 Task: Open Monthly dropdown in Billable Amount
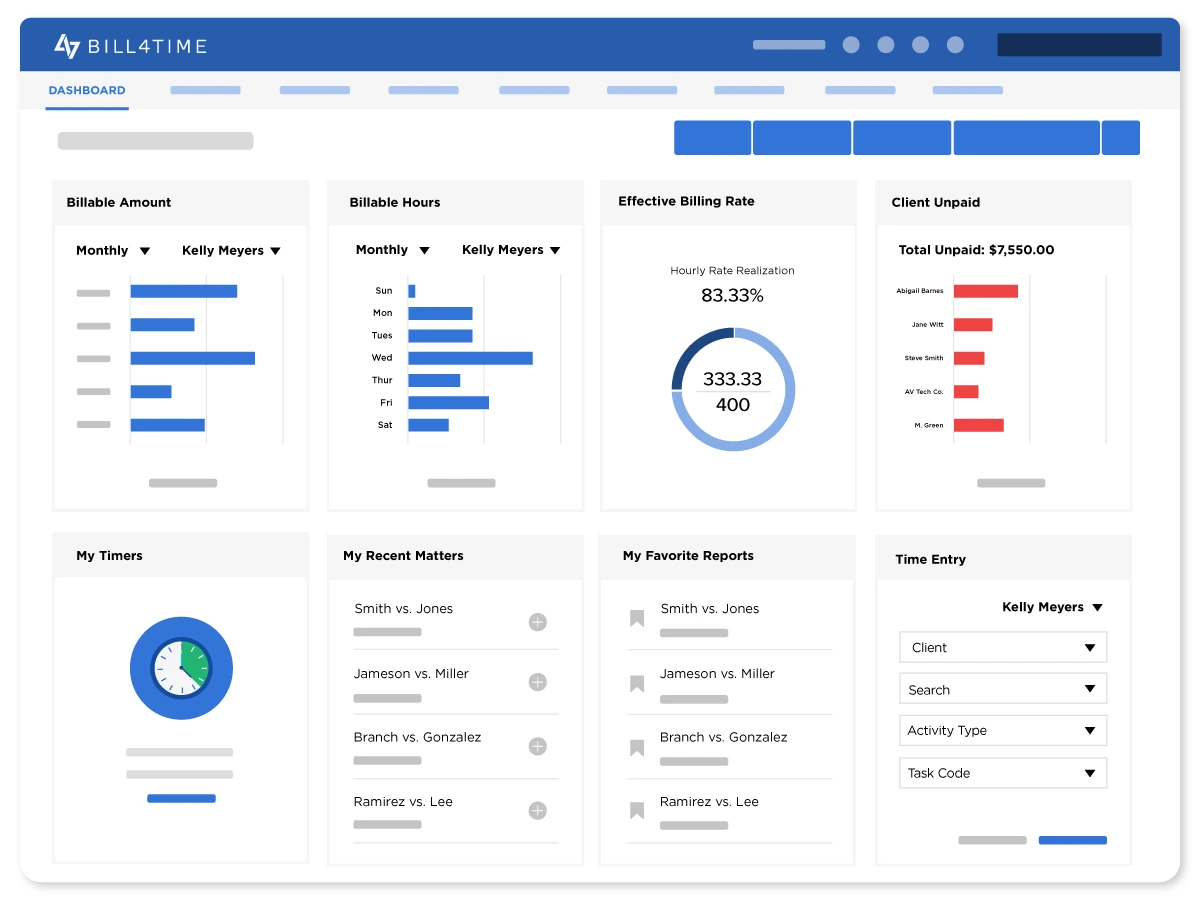click(113, 251)
